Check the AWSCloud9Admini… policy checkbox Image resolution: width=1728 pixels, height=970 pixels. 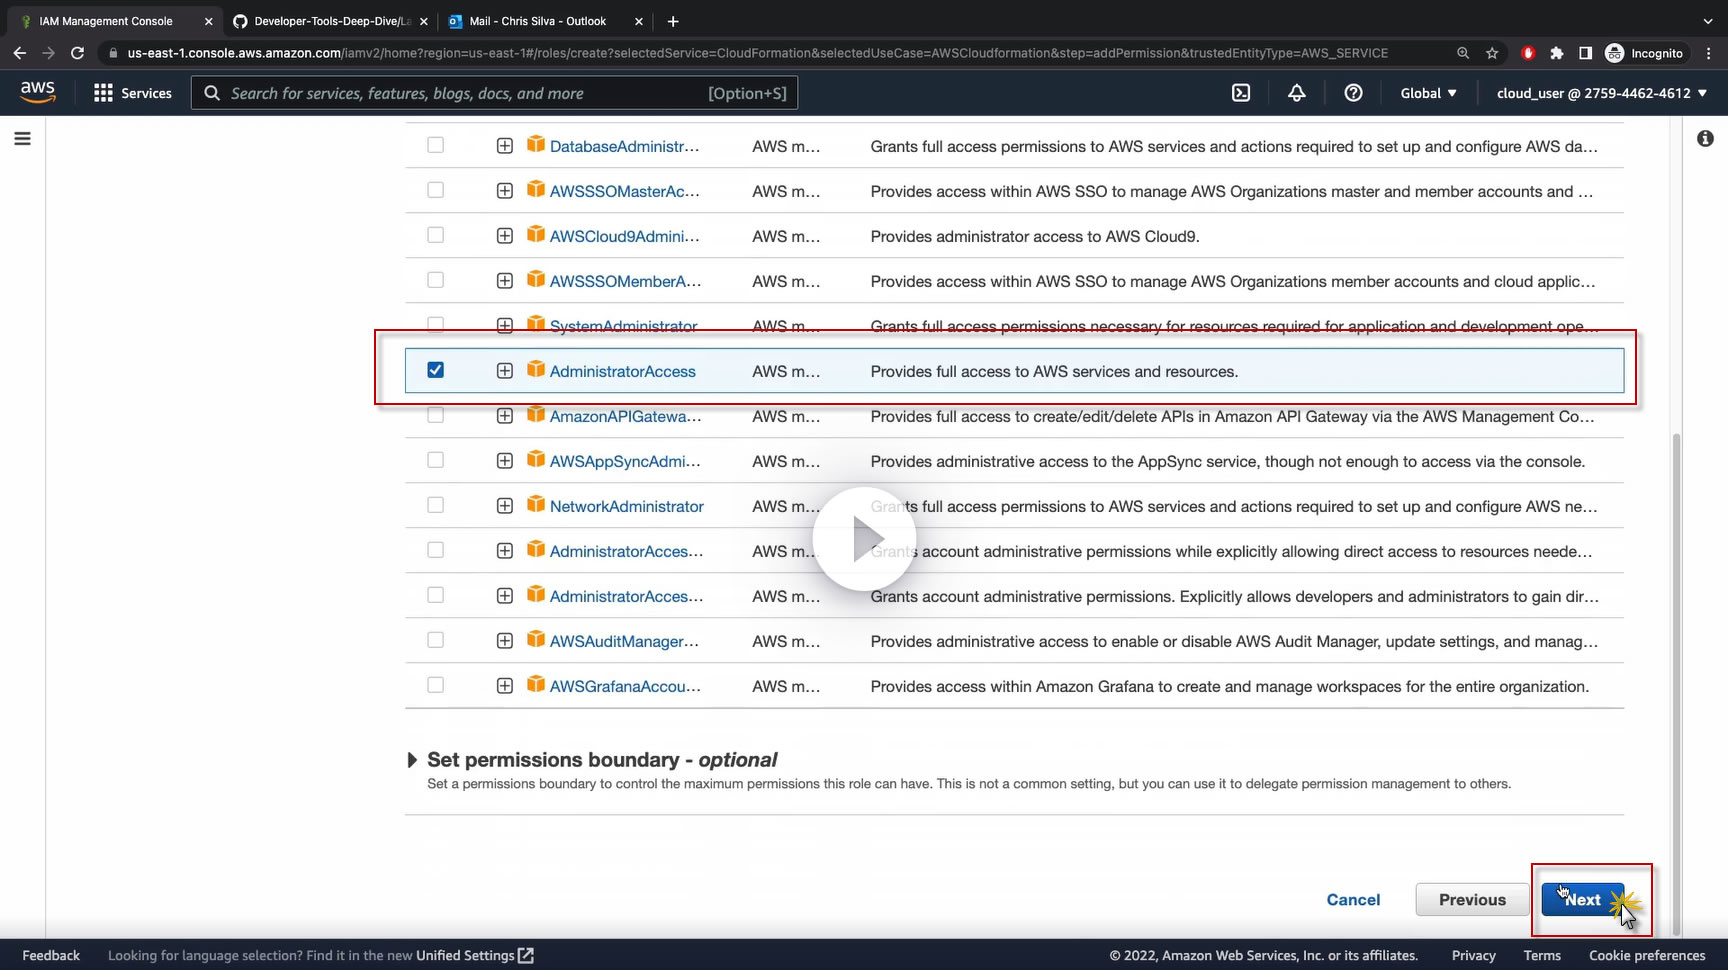[x=435, y=235]
